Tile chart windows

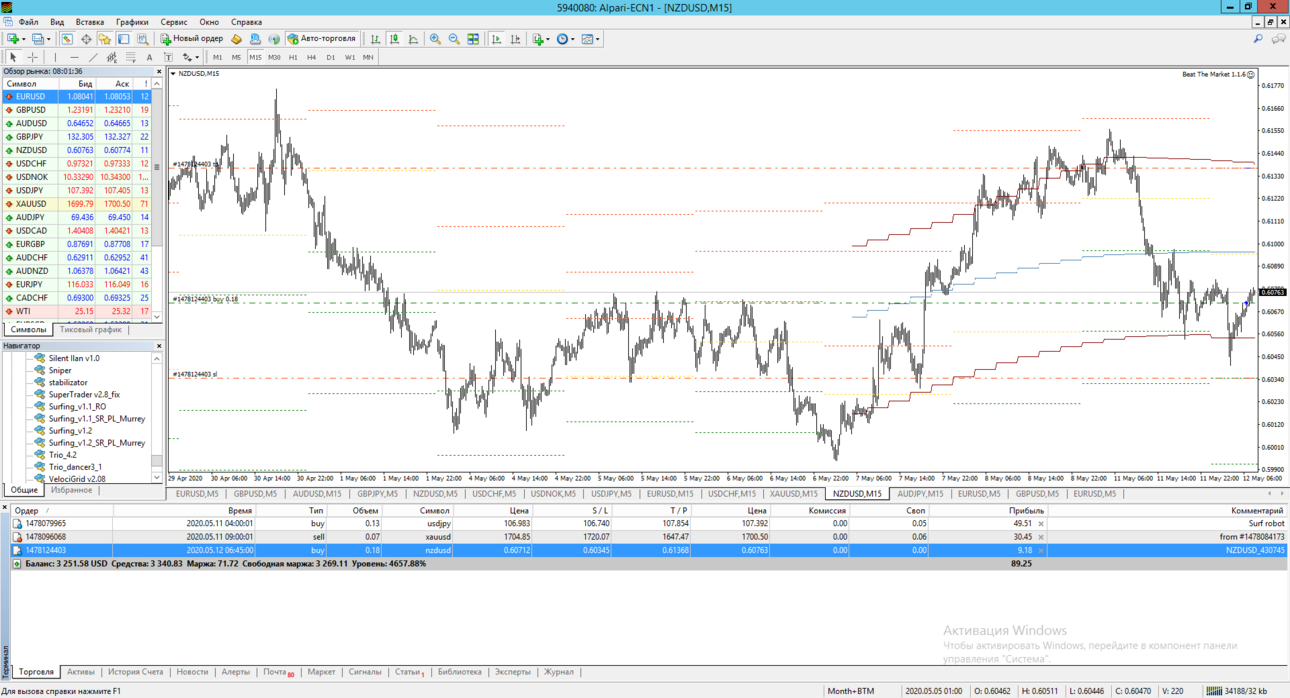[473, 39]
